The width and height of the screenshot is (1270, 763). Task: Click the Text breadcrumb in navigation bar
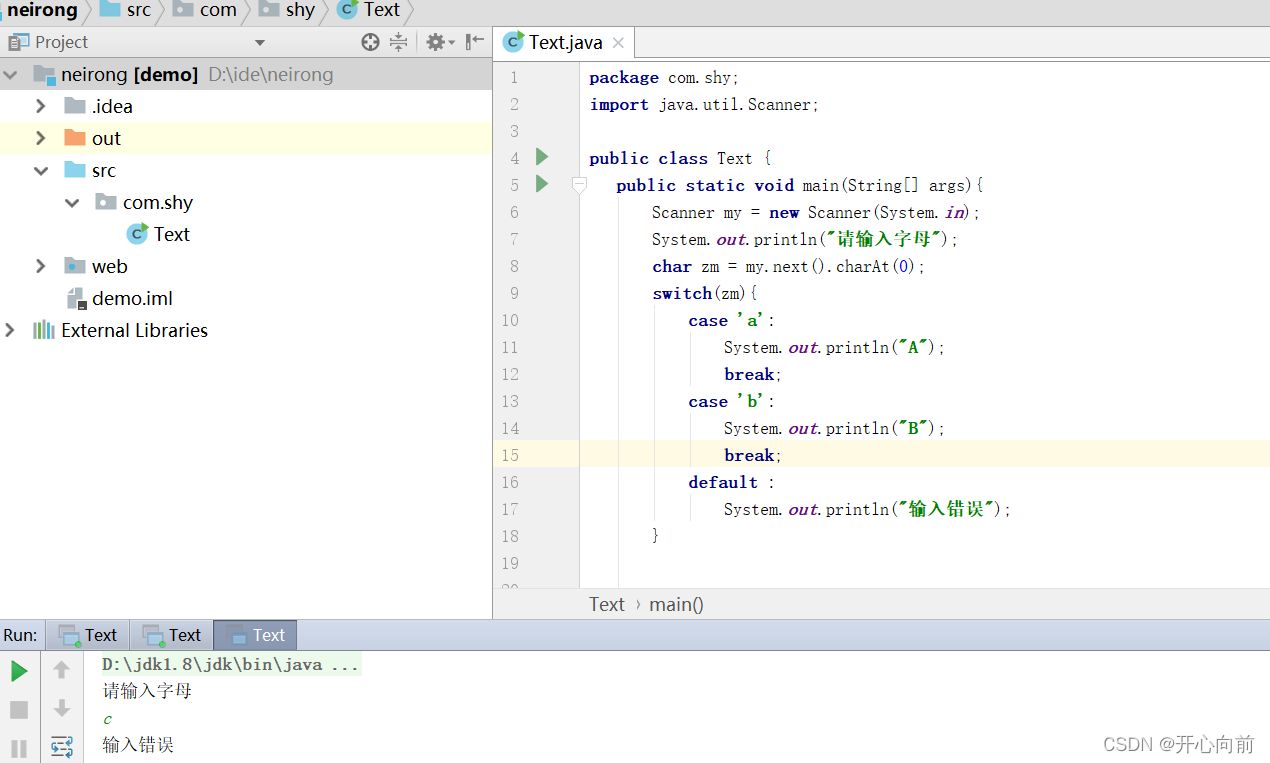click(x=369, y=11)
